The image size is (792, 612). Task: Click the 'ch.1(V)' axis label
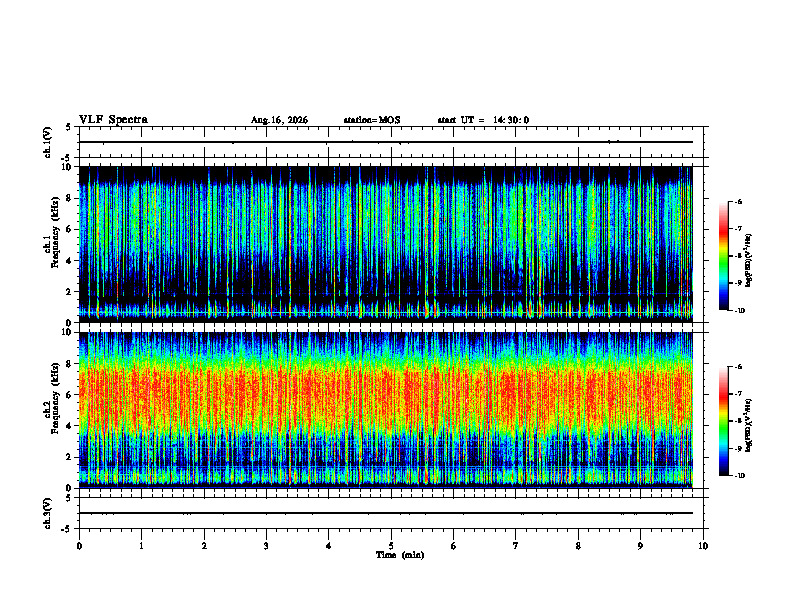(48, 142)
